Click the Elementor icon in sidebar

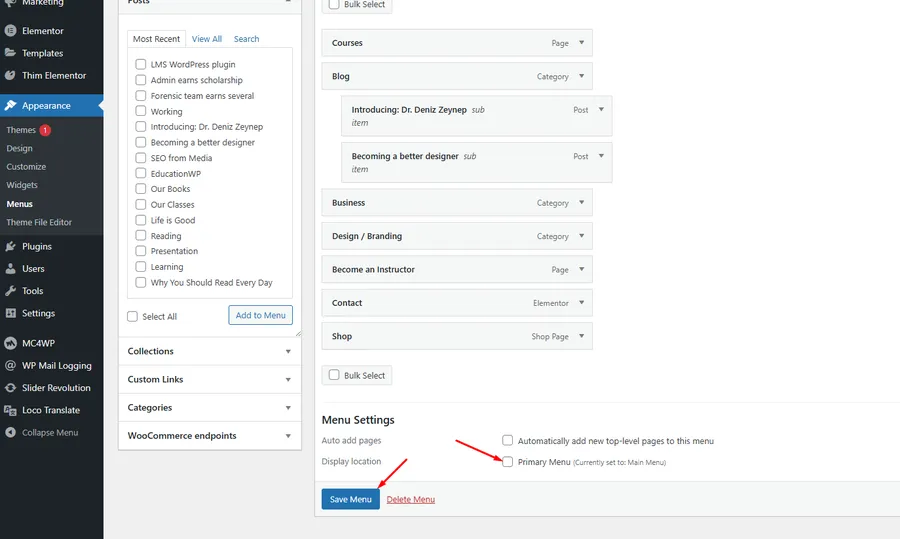[10, 31]
